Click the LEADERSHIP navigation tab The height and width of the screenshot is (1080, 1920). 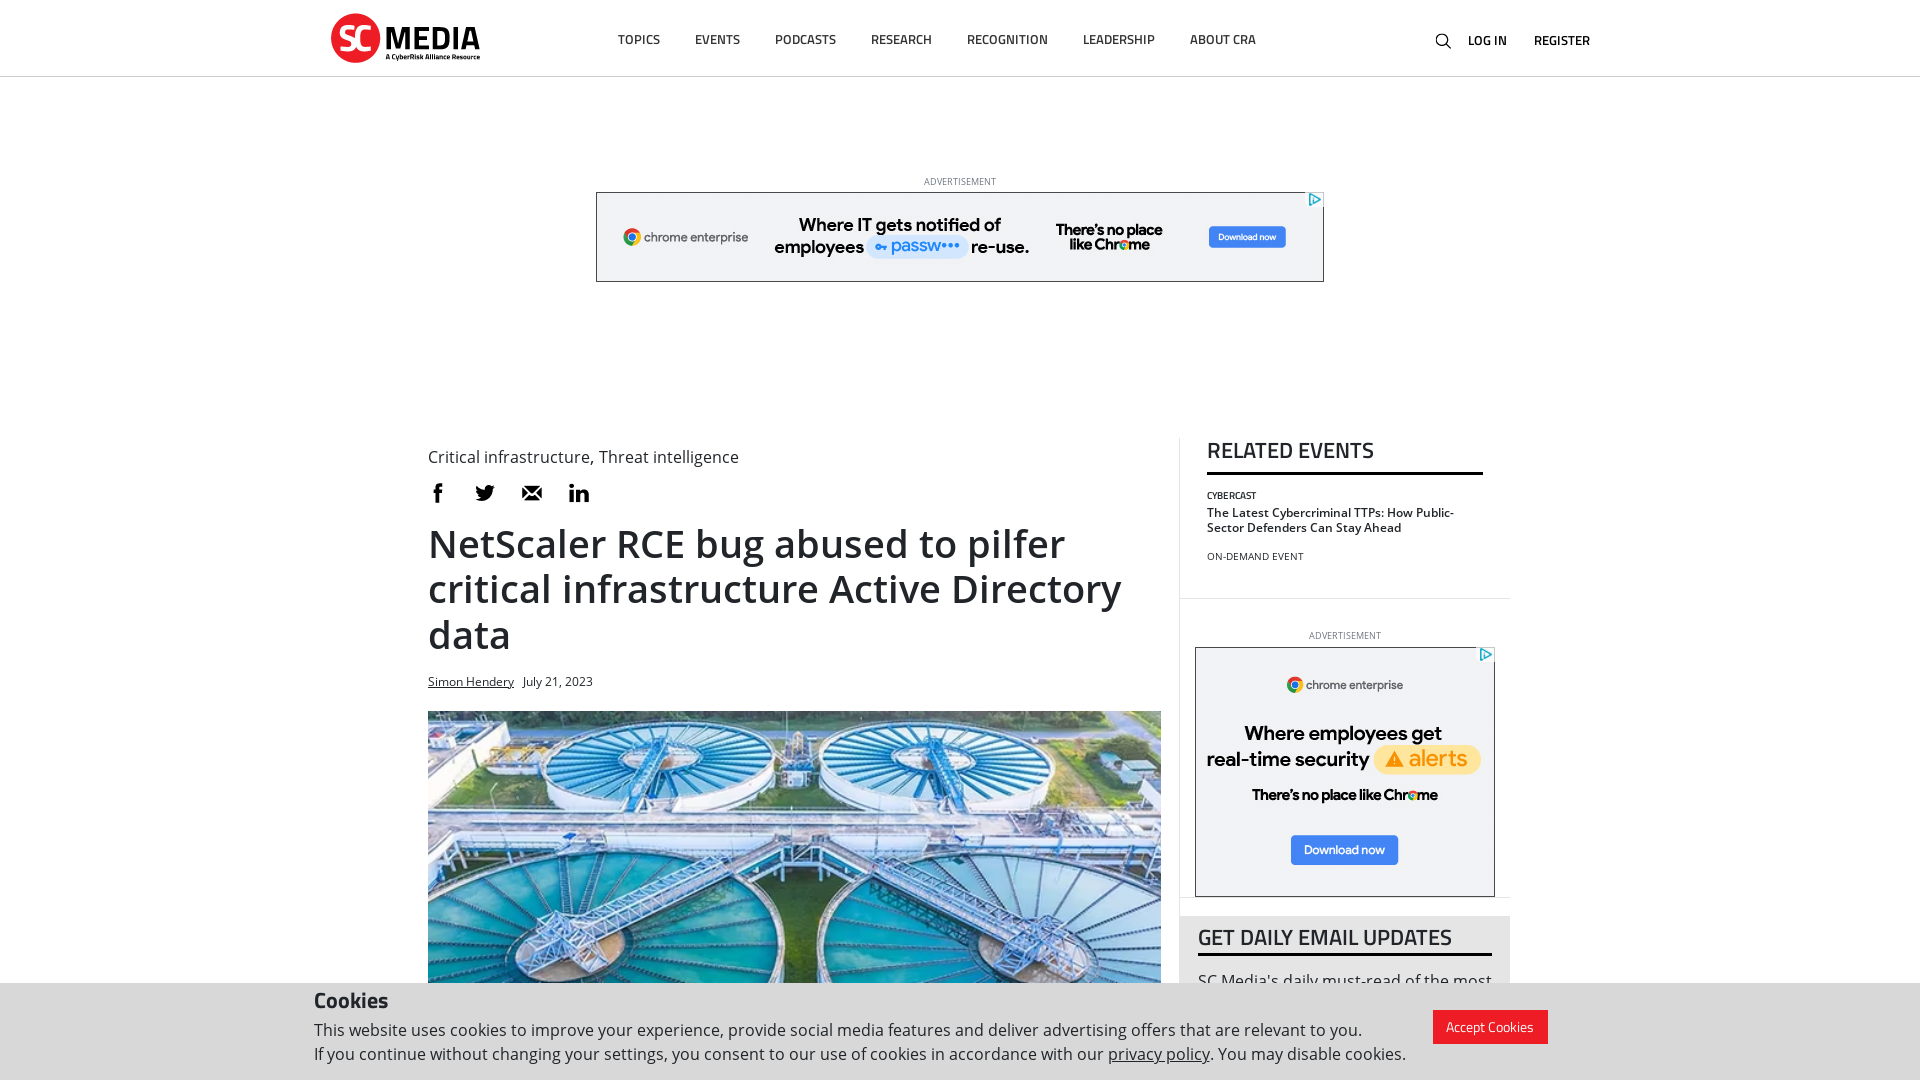[x=1117, y=38]
